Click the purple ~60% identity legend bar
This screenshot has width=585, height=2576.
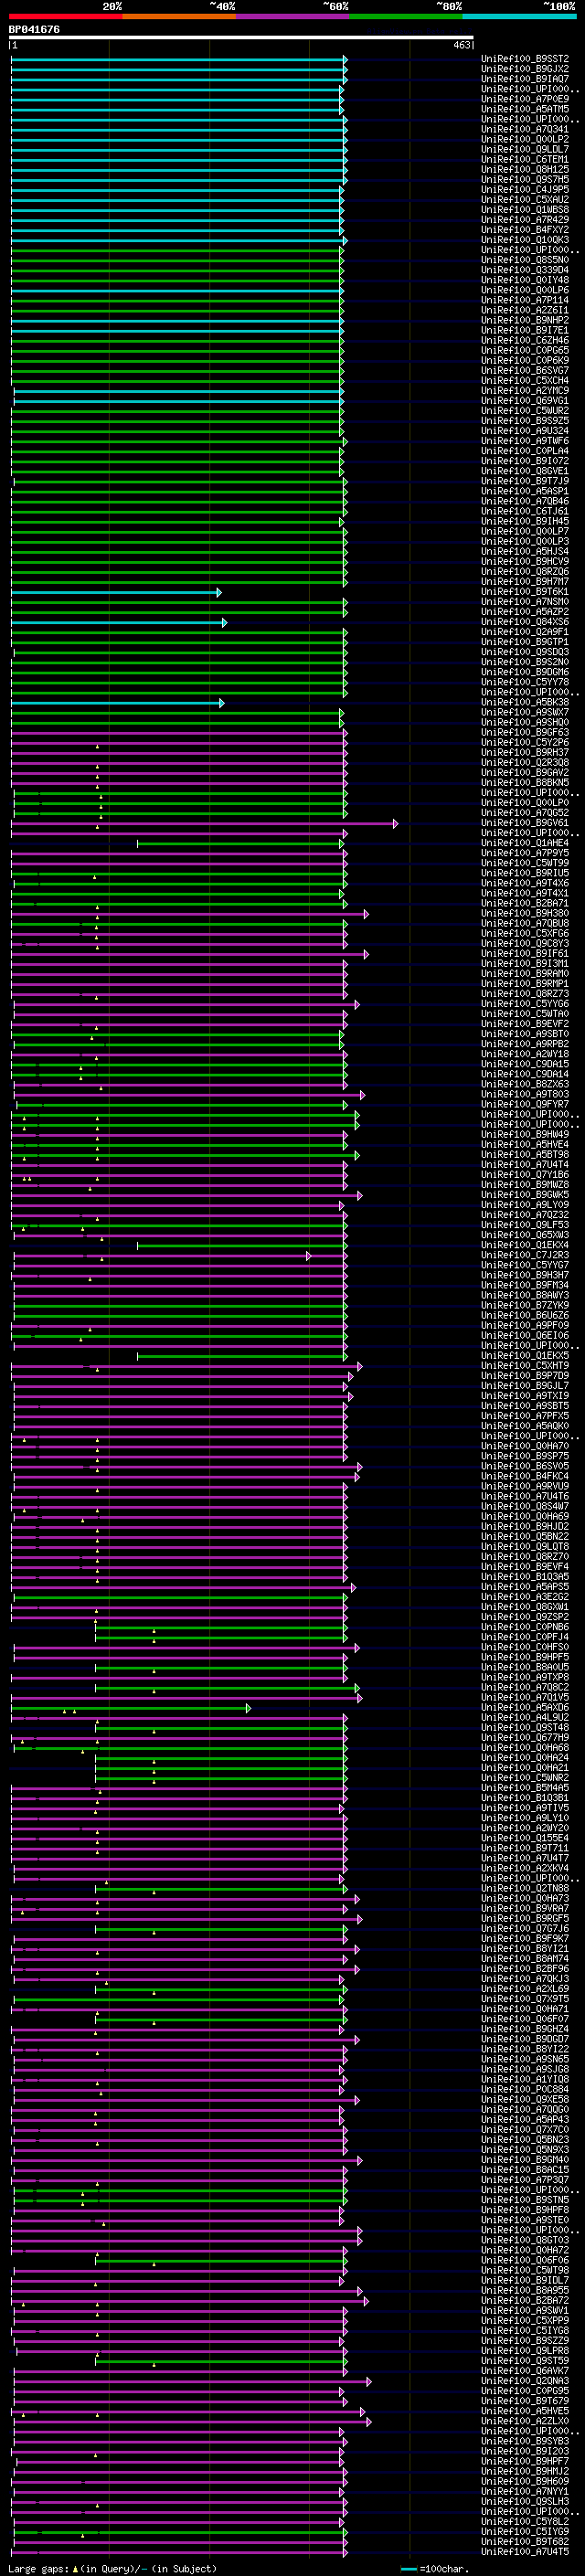292,16
